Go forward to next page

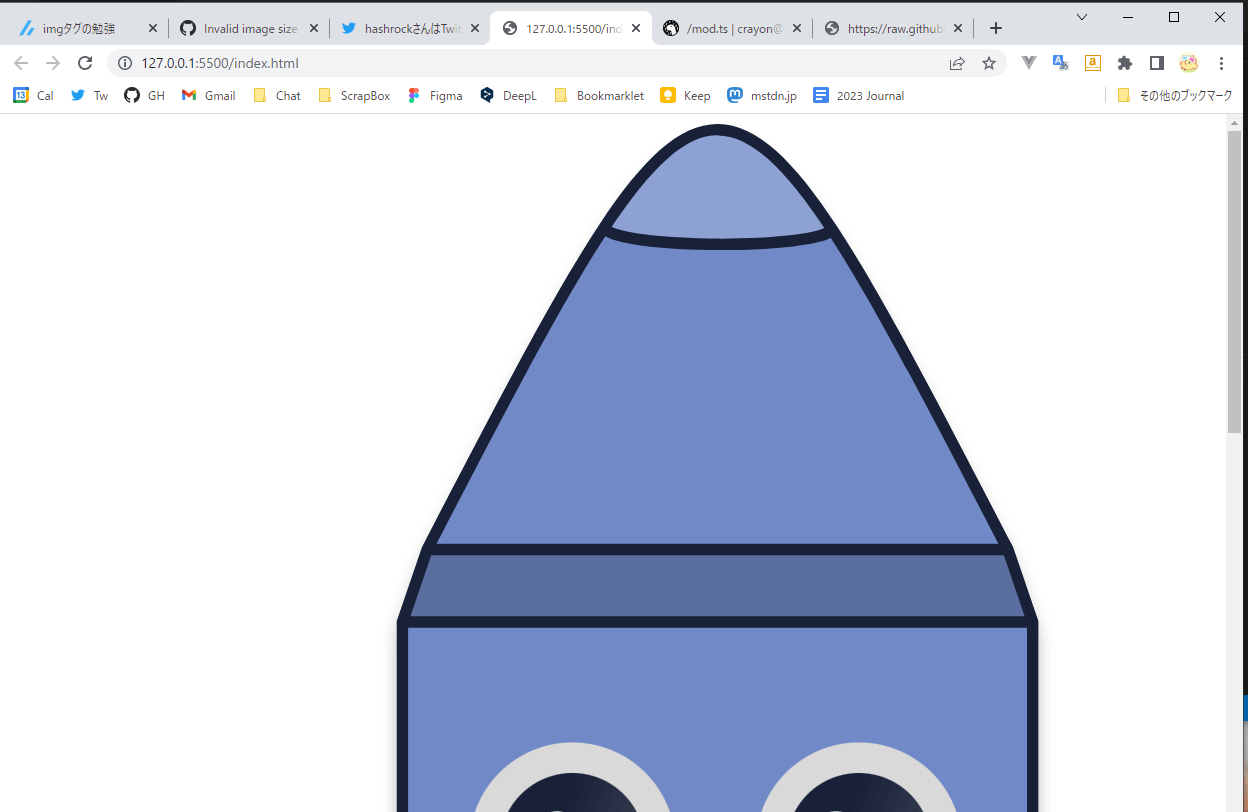[x=53, y=63]
